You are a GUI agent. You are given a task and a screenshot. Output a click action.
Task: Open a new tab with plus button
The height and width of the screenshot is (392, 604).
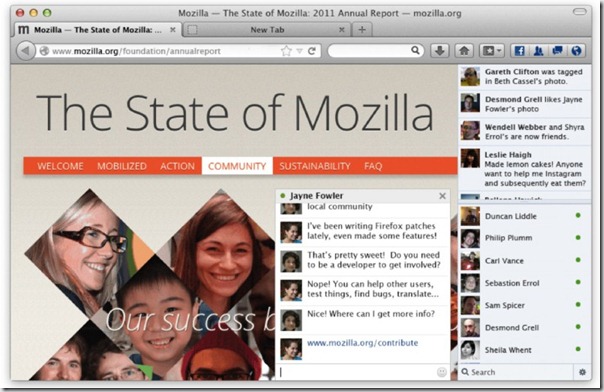(362, 30)
